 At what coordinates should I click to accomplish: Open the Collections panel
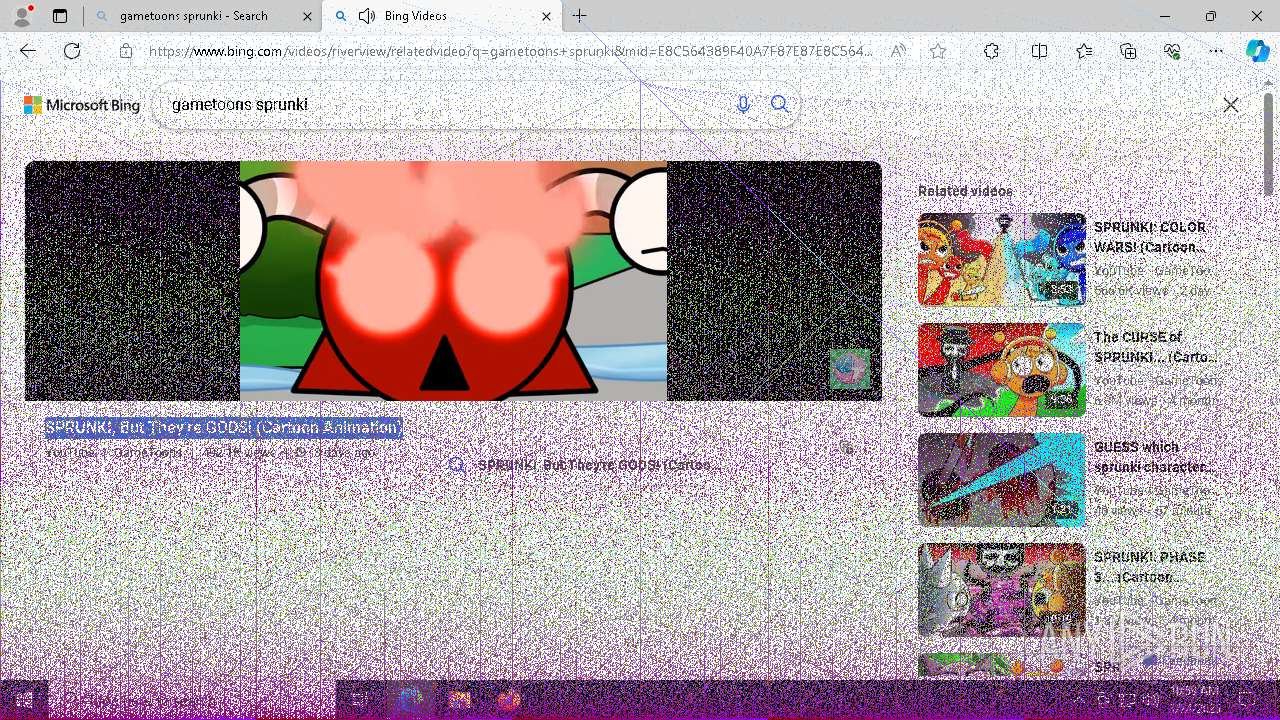1128,51
